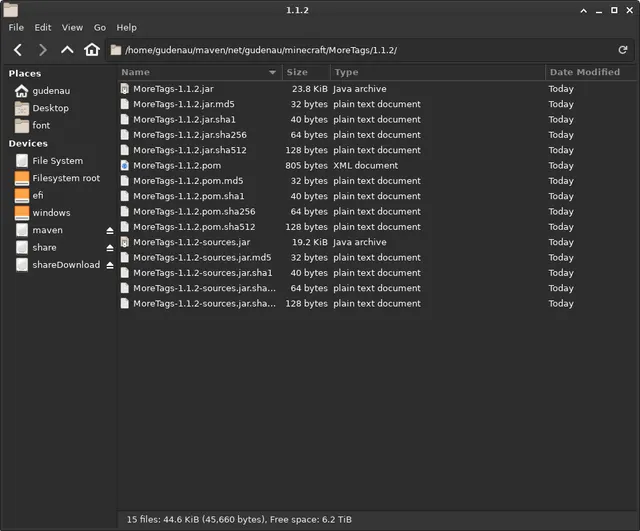640x531 pixels.
Task: Toggle sort order with Name column arrow
Action: pos(272,72)
